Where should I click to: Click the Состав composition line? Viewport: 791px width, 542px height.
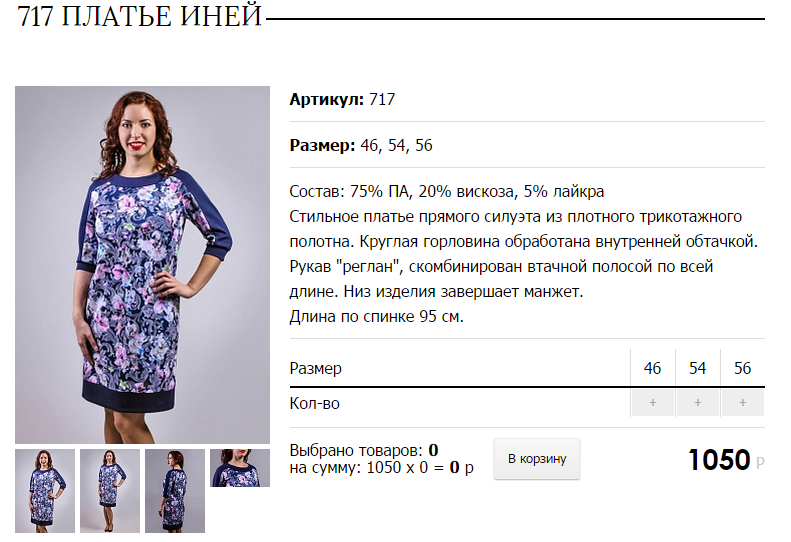click(x=446, y=192)
